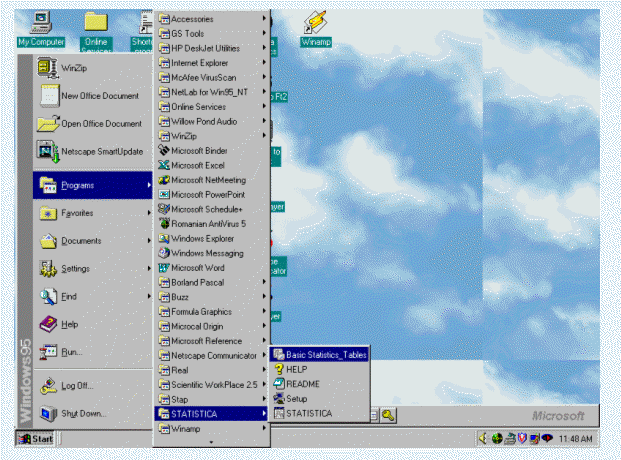621x460 pixels.
Task: Launch STATISTICA application
Action: pyautogui.click(x=320, y=413)
